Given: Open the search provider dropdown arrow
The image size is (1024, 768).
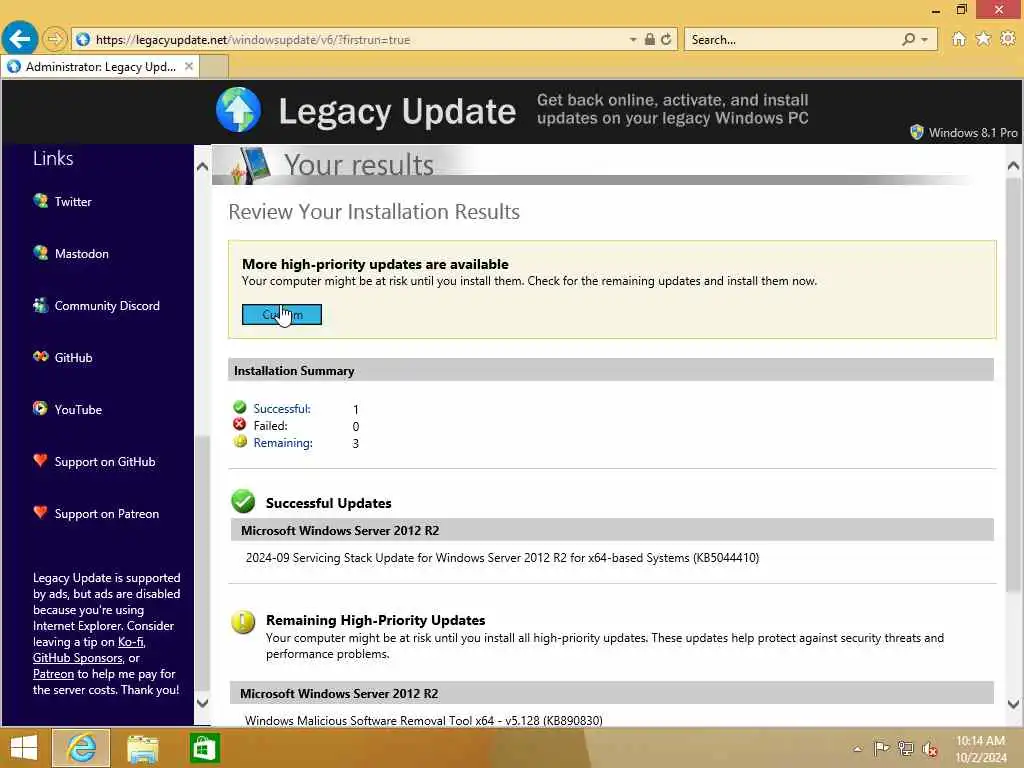Looking at the screenshot, I should coord(925,40).
